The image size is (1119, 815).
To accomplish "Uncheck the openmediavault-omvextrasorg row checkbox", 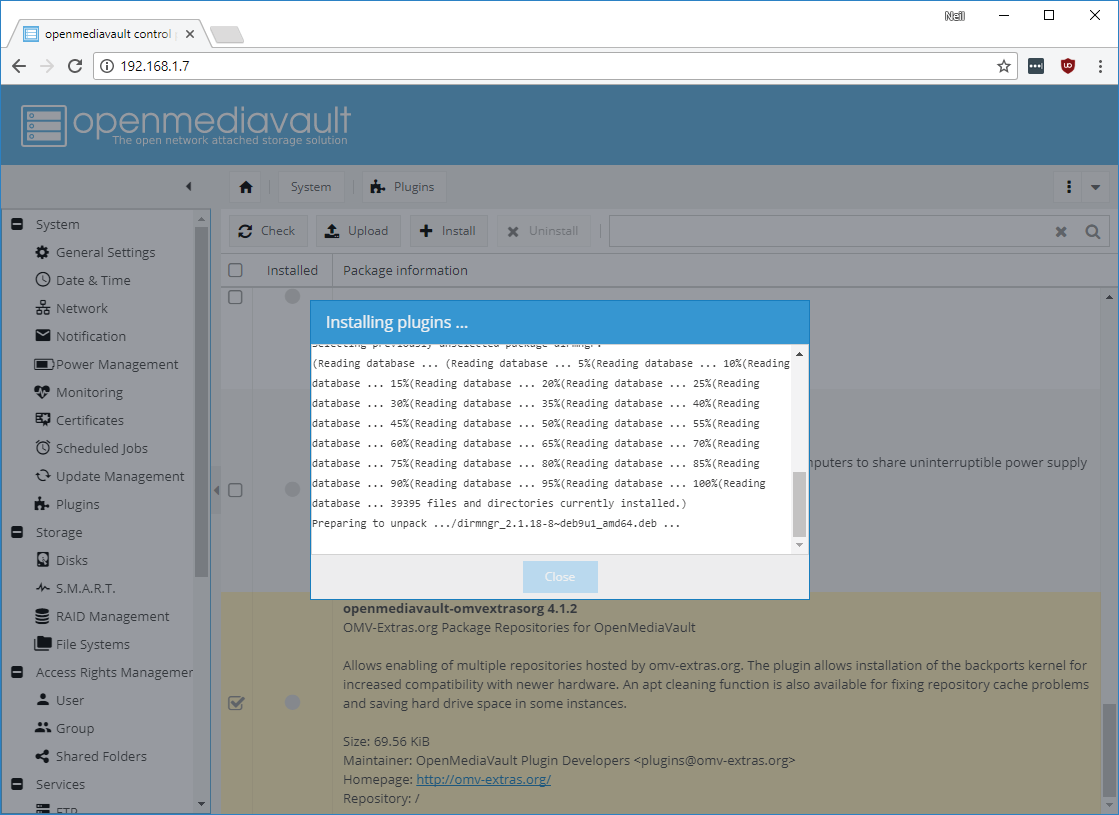I will tap(236, 703).
